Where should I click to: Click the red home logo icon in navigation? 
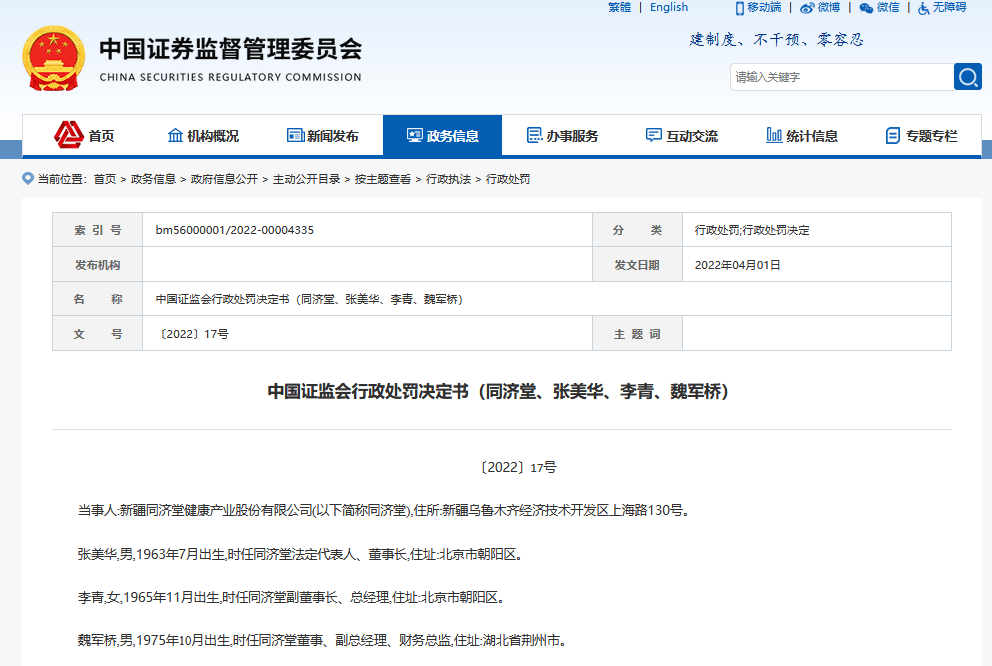68,135
